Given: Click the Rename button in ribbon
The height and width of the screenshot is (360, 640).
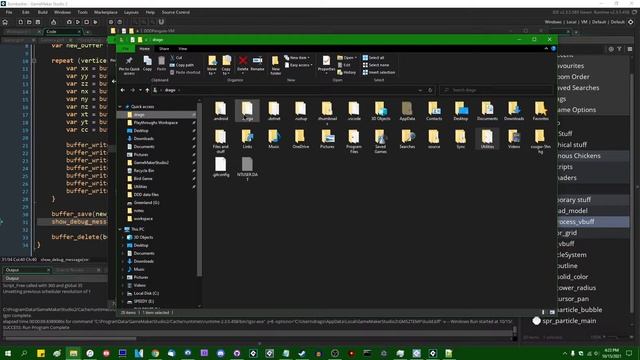Looking at the screenshot, I should point(257,64).
